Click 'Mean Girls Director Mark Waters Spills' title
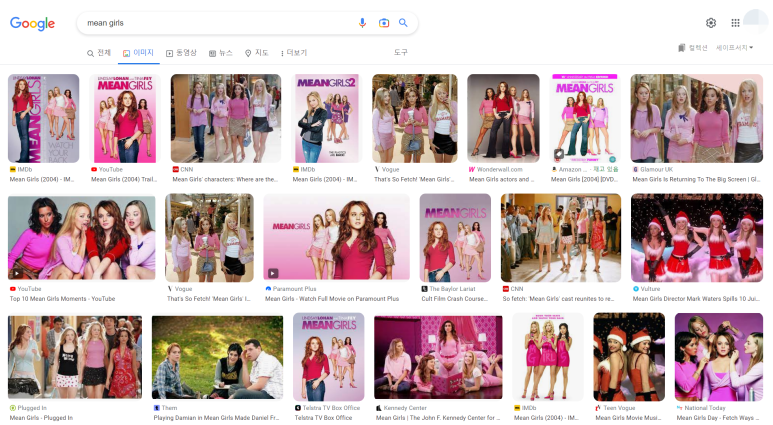The image size is (773, 425). coord(697,299)
